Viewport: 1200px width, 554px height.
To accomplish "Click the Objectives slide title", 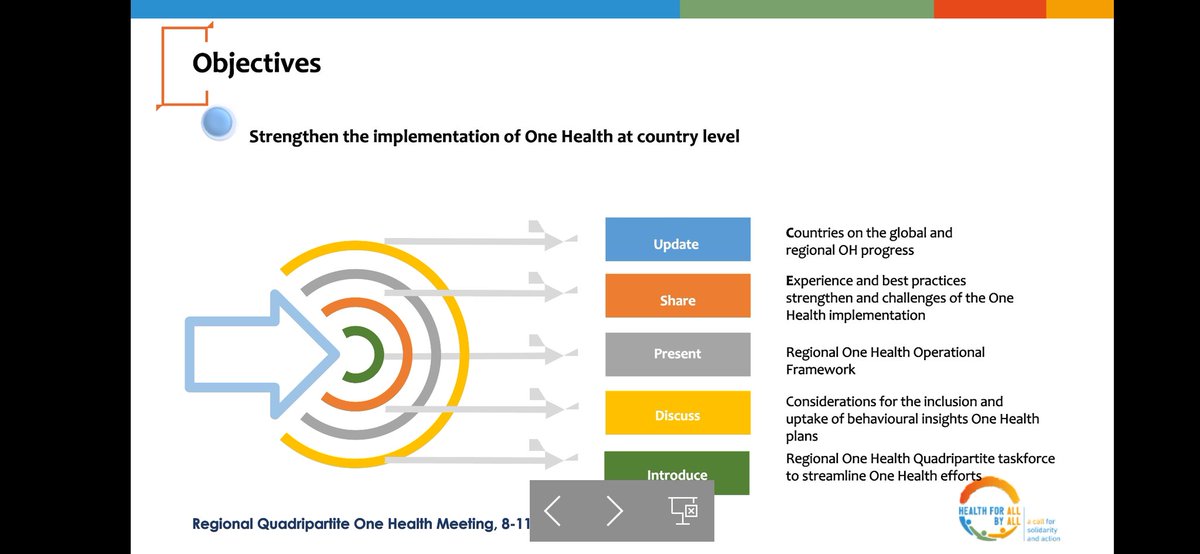I will pos(257,63).
